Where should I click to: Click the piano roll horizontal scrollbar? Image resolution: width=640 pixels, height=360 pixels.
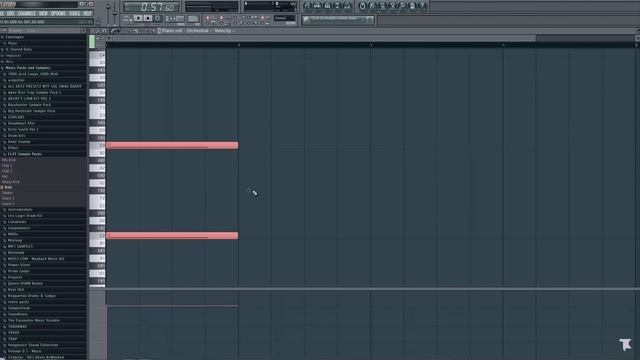click(320, 38)
